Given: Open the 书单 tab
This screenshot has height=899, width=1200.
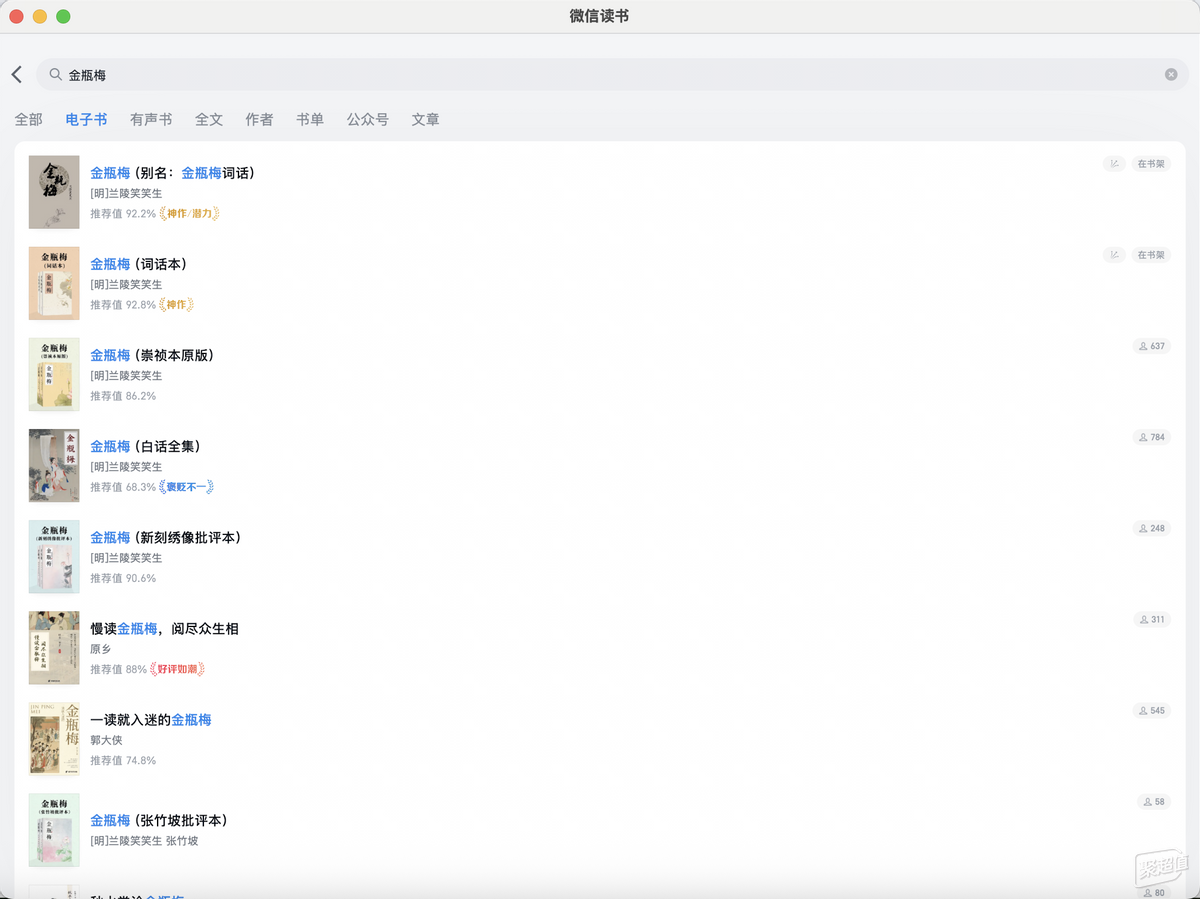Looking at the screenshot, I should [x=310, y=120].
